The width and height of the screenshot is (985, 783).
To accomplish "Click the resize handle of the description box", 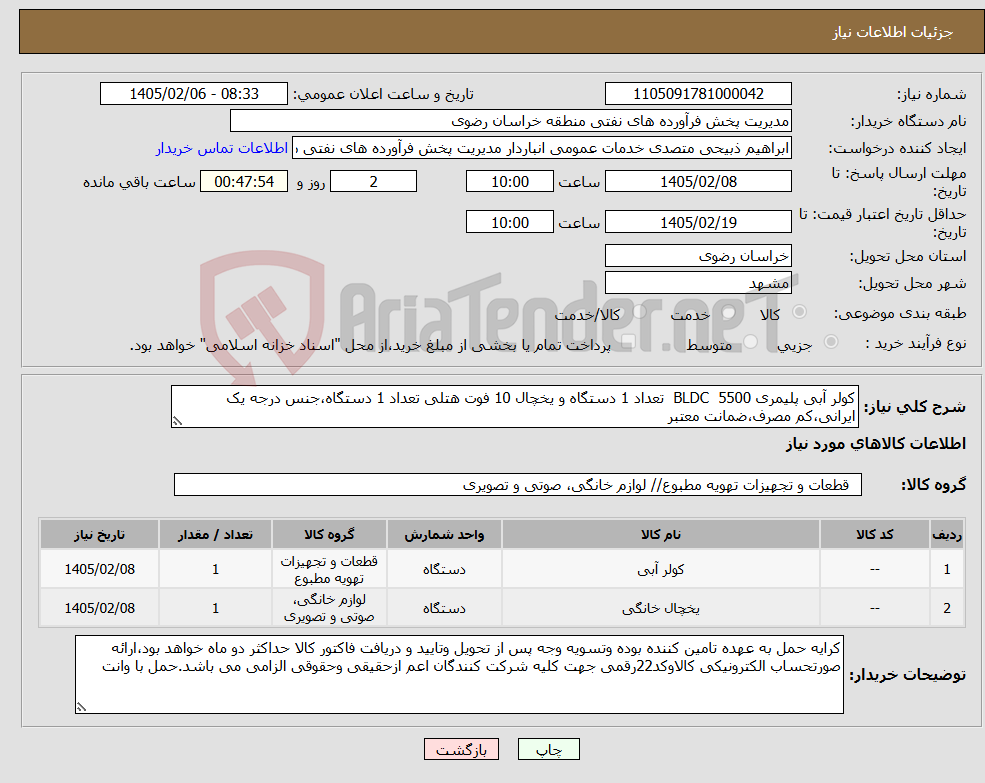I will click(x=177, y=422).
